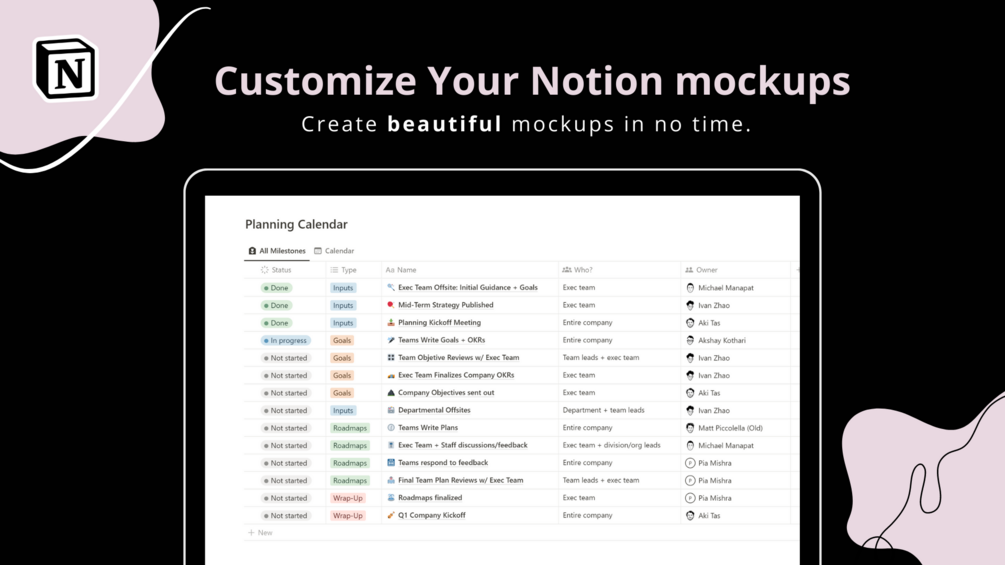This screenshot has height=565, width=1005.
Task: Add a new row with the New button
Action: click(x=260, y=533)
